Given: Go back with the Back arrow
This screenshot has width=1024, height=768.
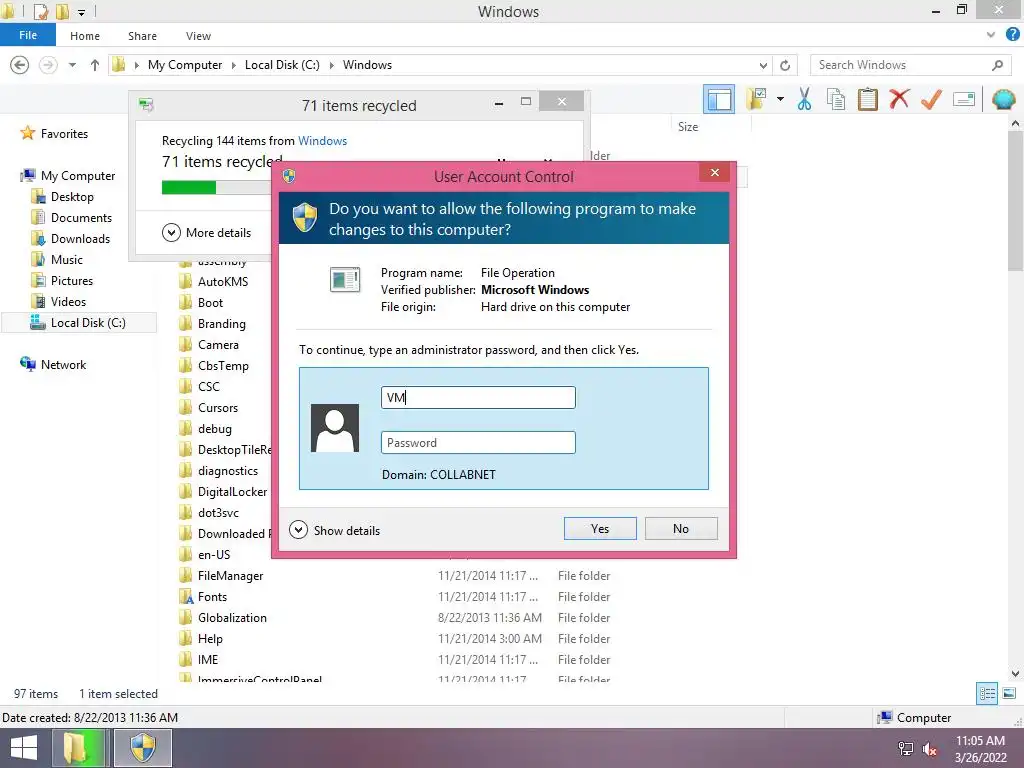Looking at the screenshot, I should 20,65.
